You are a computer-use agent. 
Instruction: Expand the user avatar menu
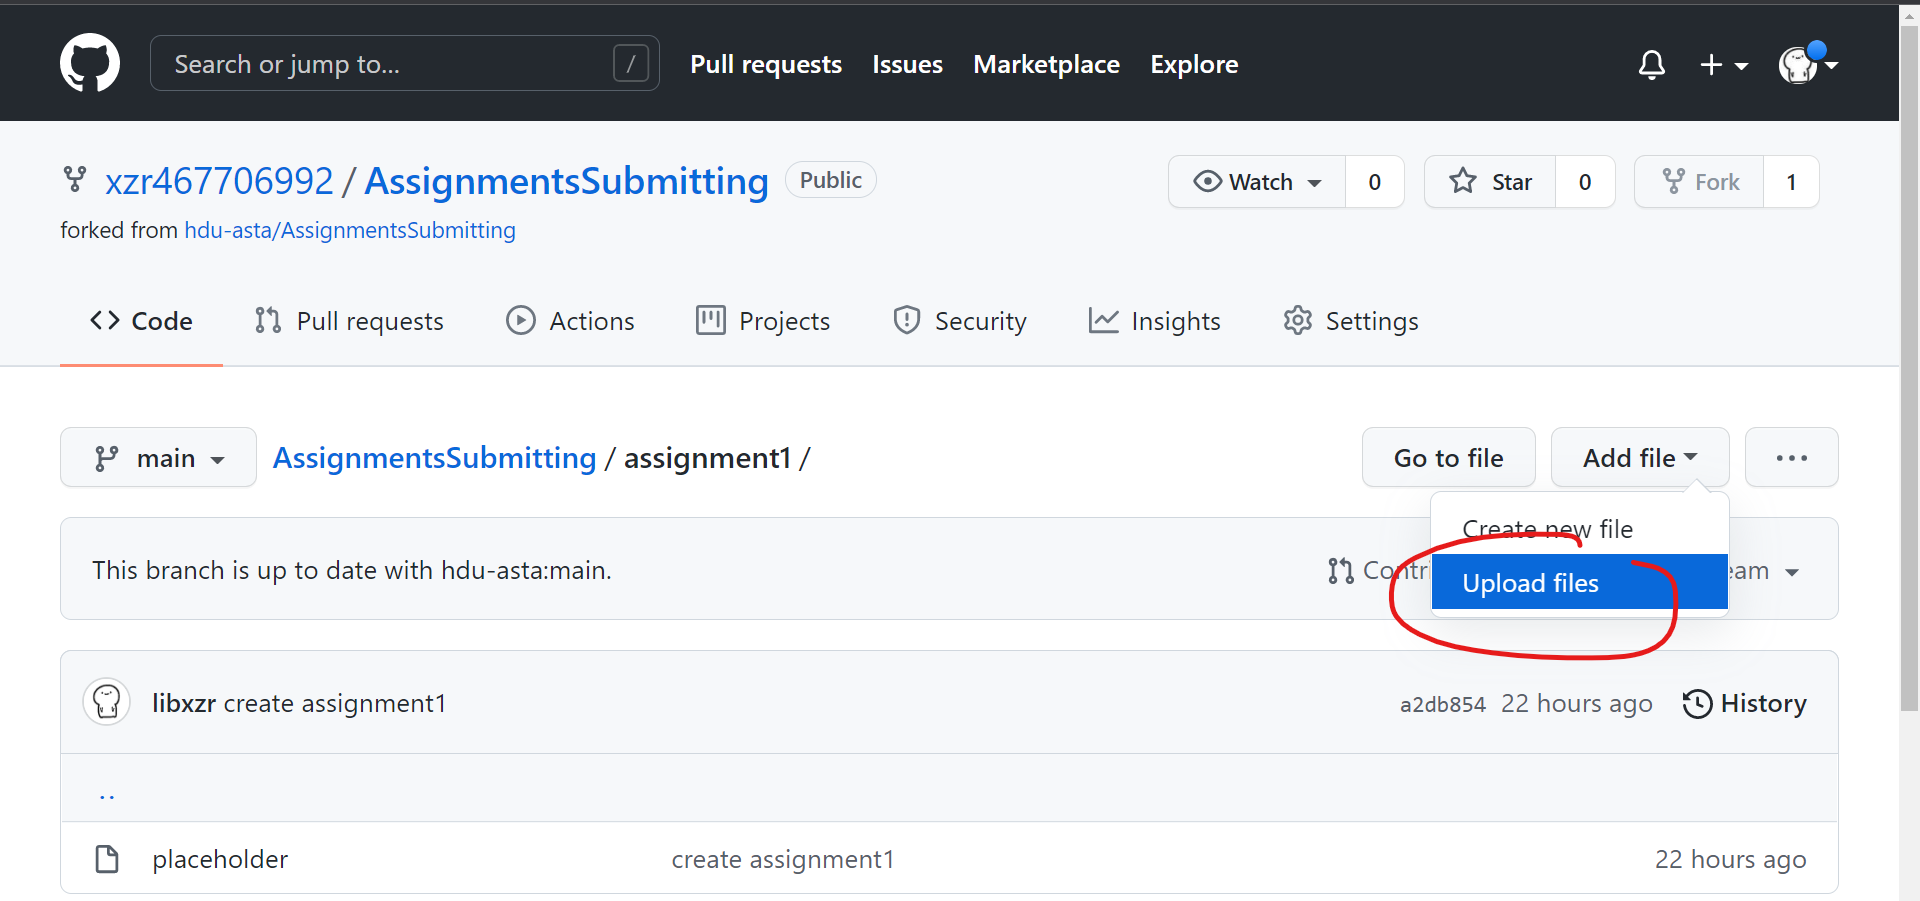click(1807, 65)
